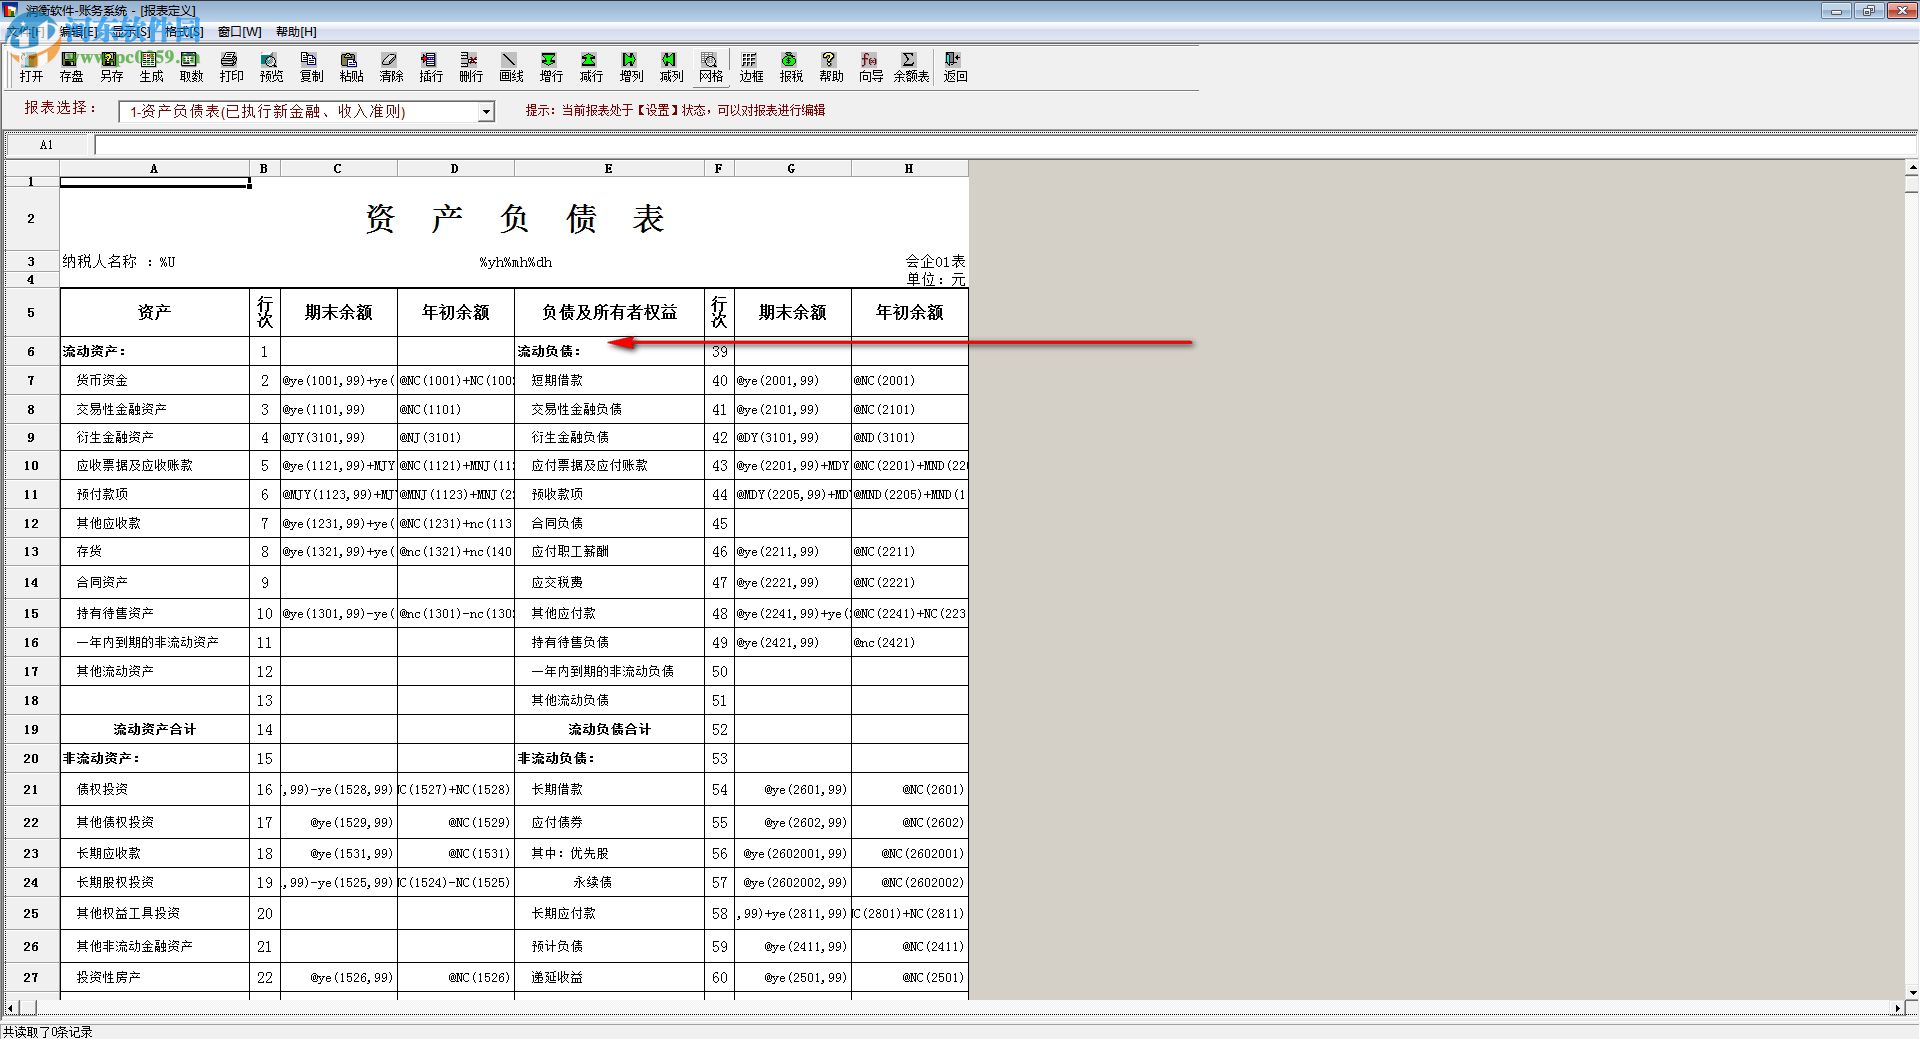Open the 编辑[E] menu
This screenshot has height=1040, width=1920.
[80, 31]
